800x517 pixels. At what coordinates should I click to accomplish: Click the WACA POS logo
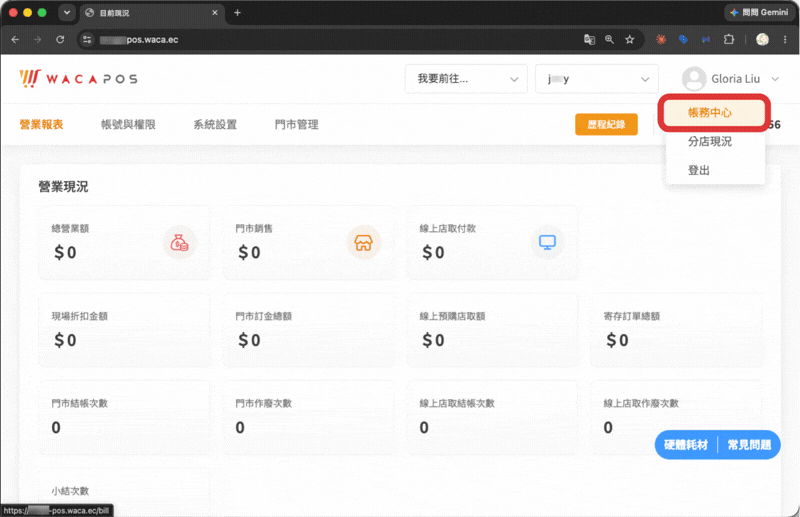coord(79,79)
